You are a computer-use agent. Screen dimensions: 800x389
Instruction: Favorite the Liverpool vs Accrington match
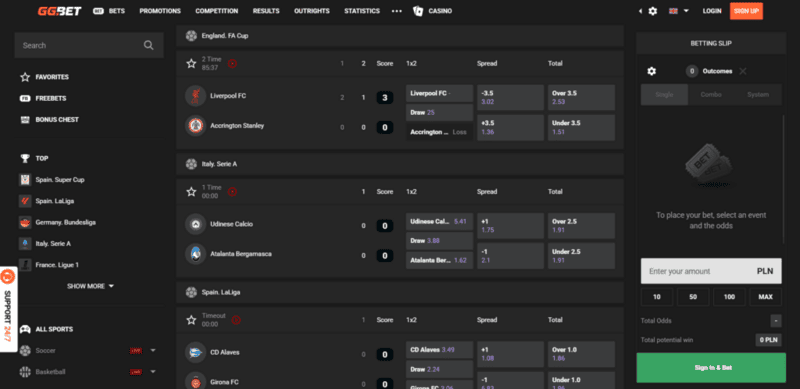coord(191,64)
